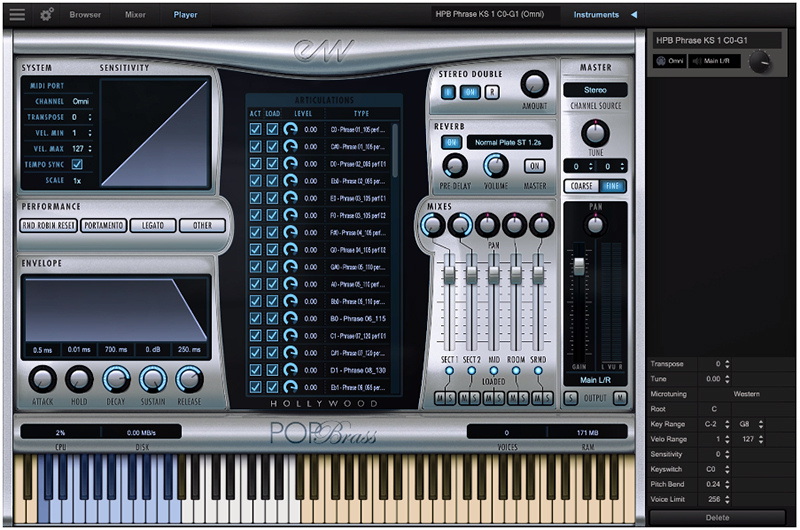This screenshot has height=530, width=800.
Task: Turn the Srnd mix pan knob
Action: (541, 225)
